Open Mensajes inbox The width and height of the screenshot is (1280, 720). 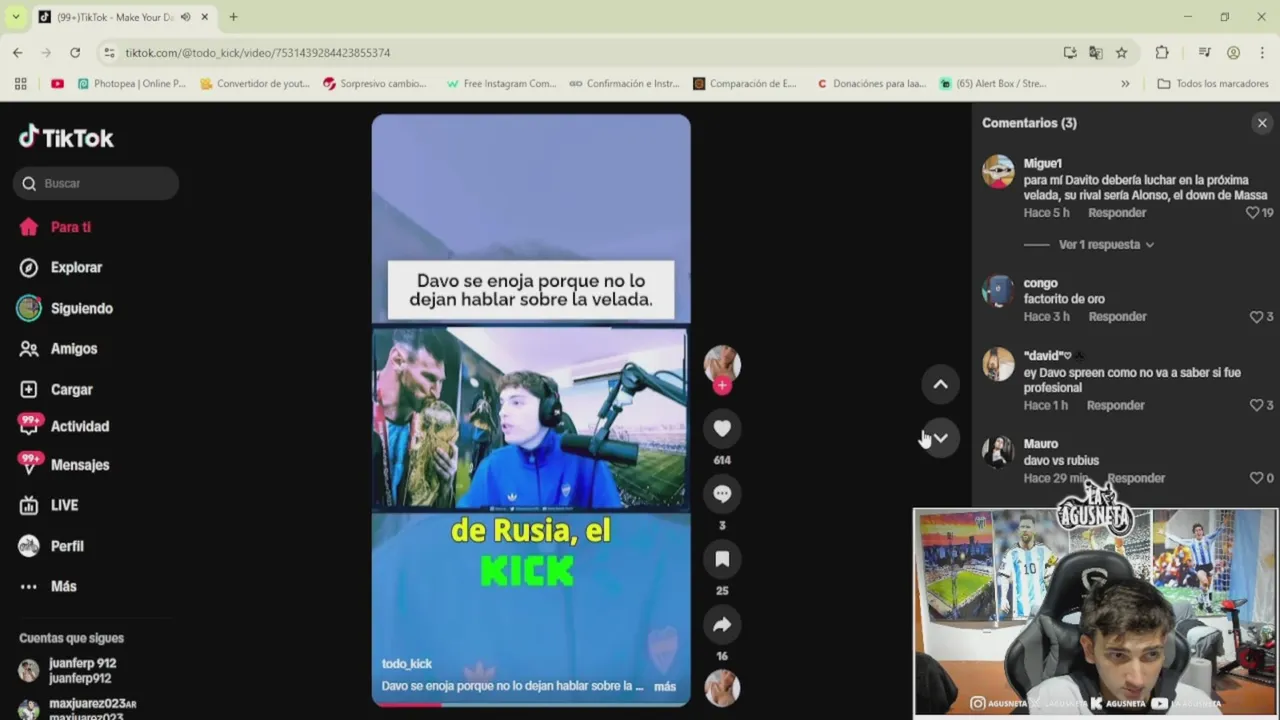coord(65,465)
